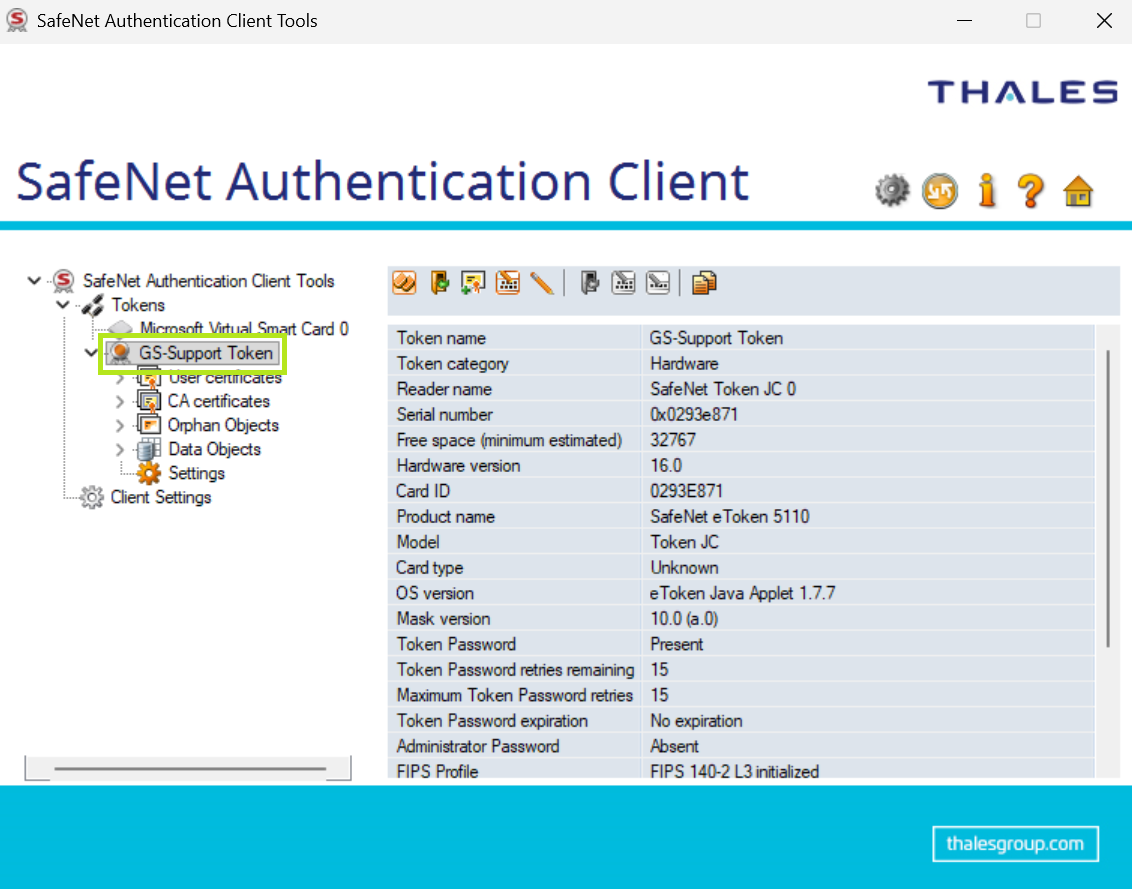
Task: Select the Orphan Objects tree item
Action: [x=223, y=425]
